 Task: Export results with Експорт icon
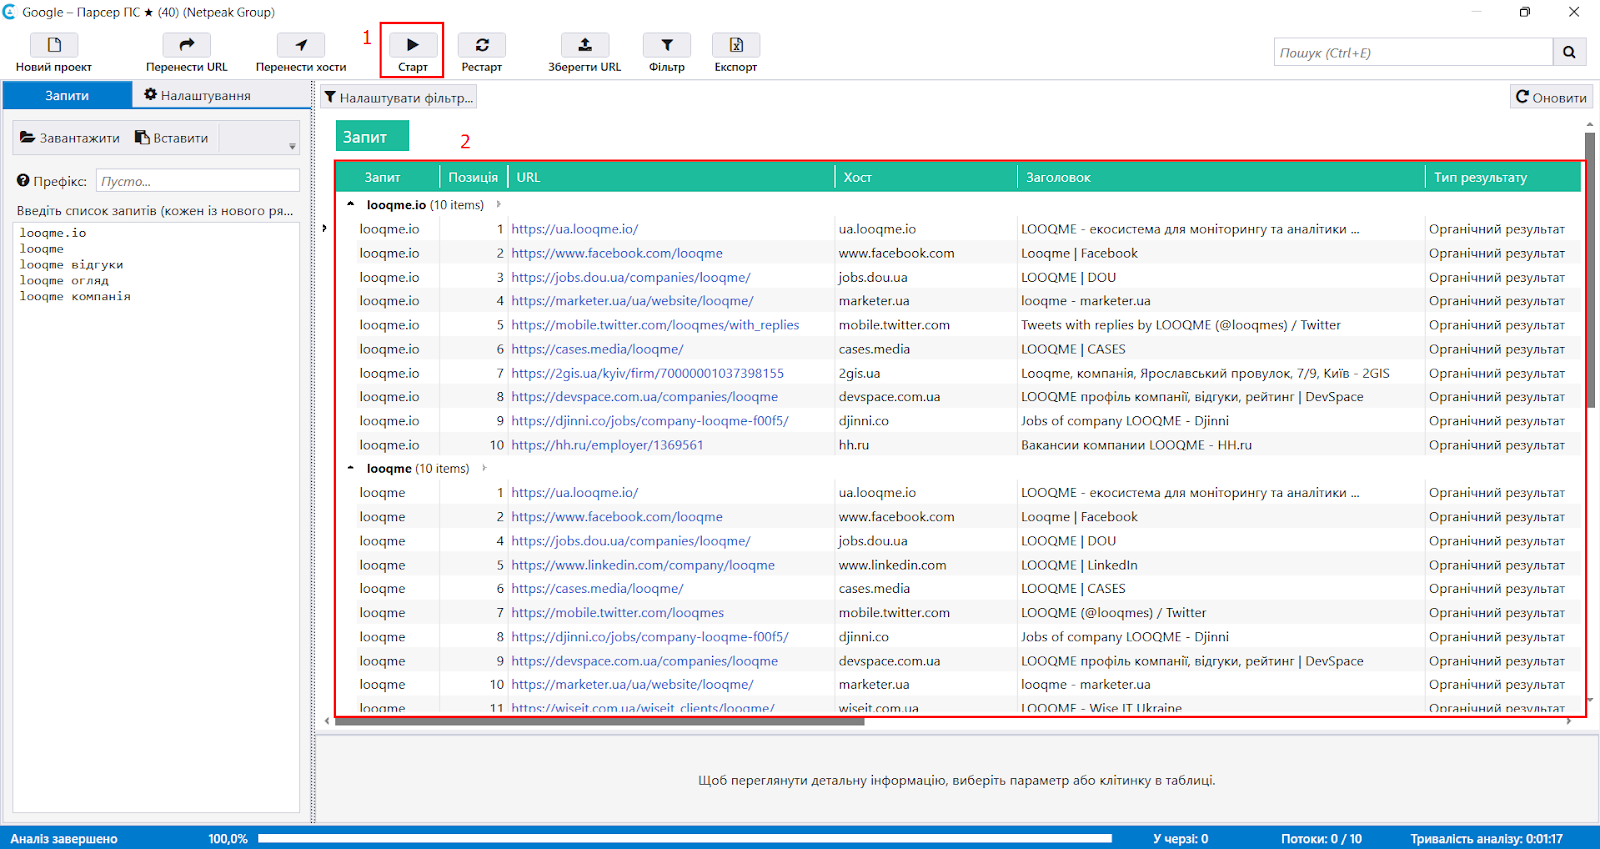click(736, 45)
